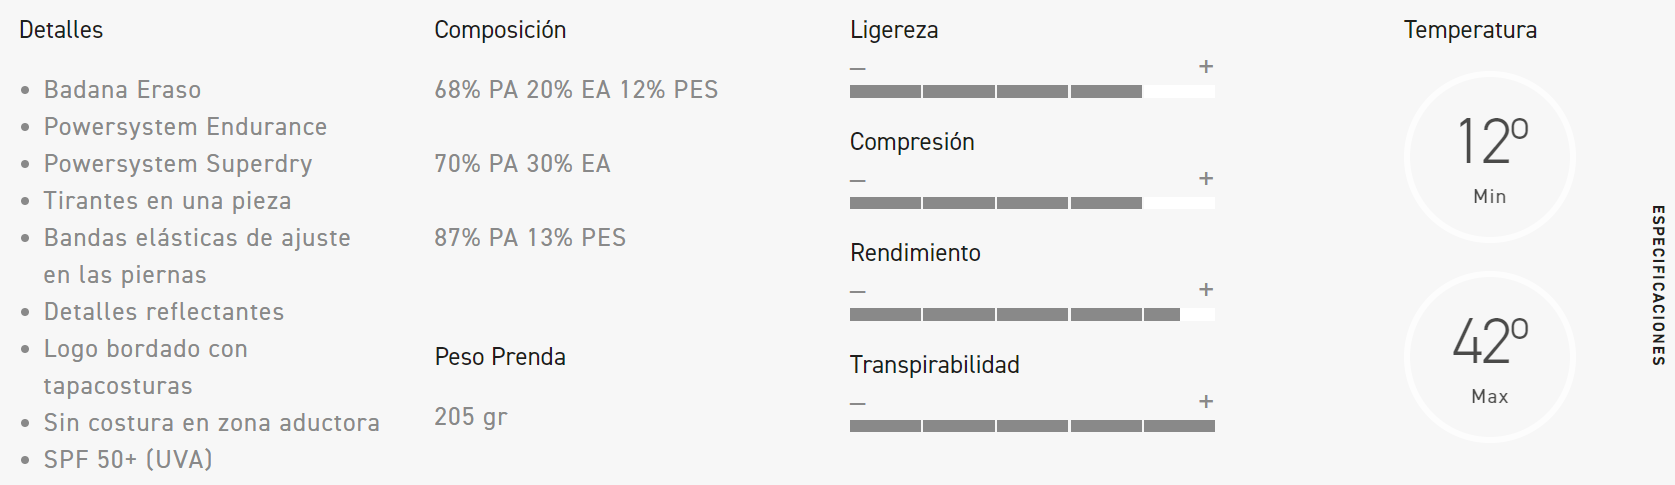Click the 42° Max temperature circle

(x=1490, y=357)
